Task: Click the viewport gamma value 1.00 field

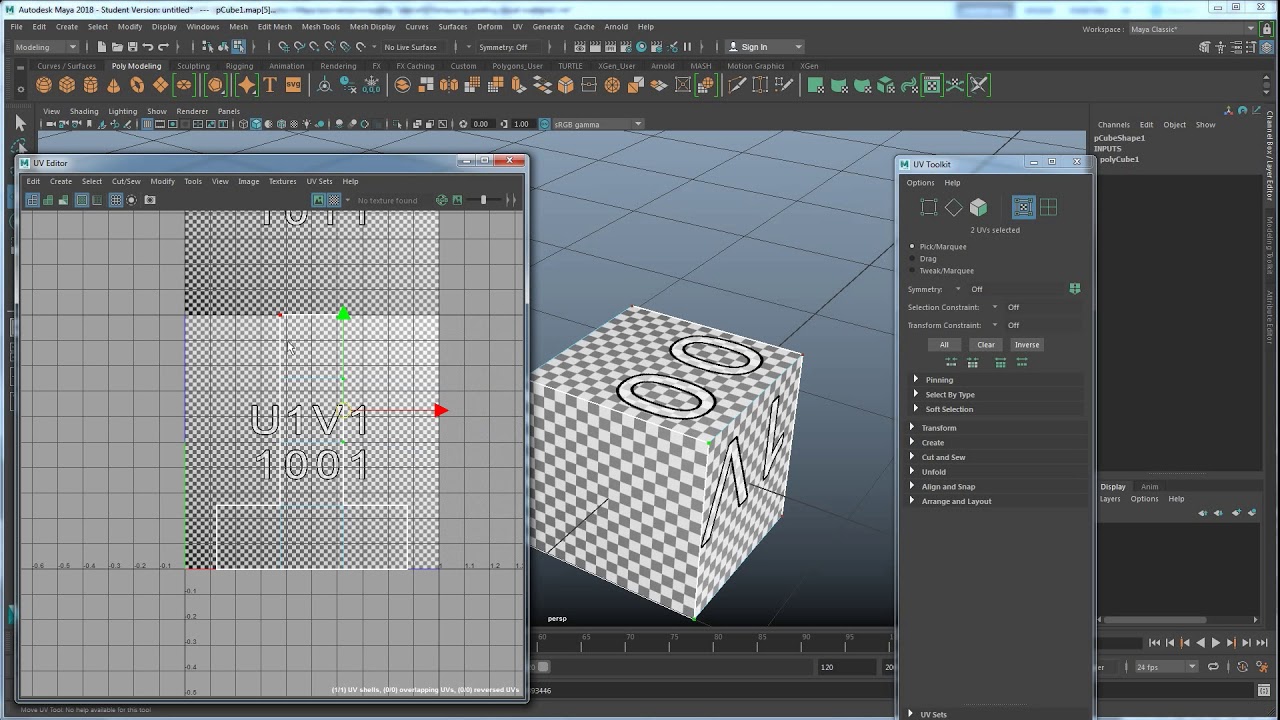Action: click(521, 124)
